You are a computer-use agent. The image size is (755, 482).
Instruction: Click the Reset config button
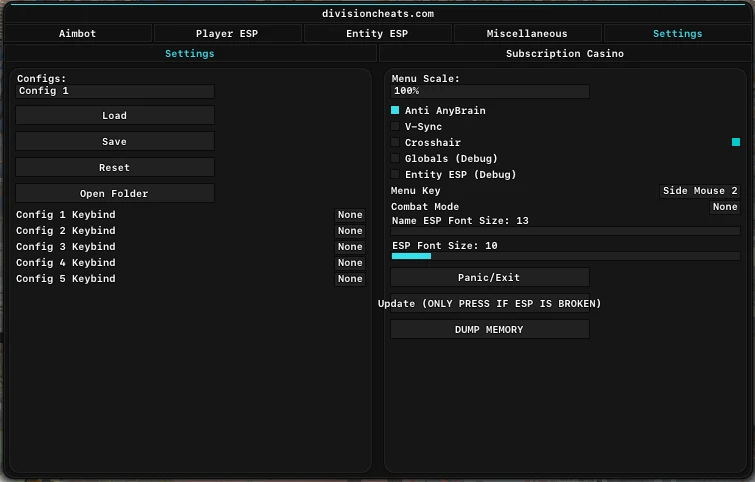pyautogui.click(x=115, y=168)
